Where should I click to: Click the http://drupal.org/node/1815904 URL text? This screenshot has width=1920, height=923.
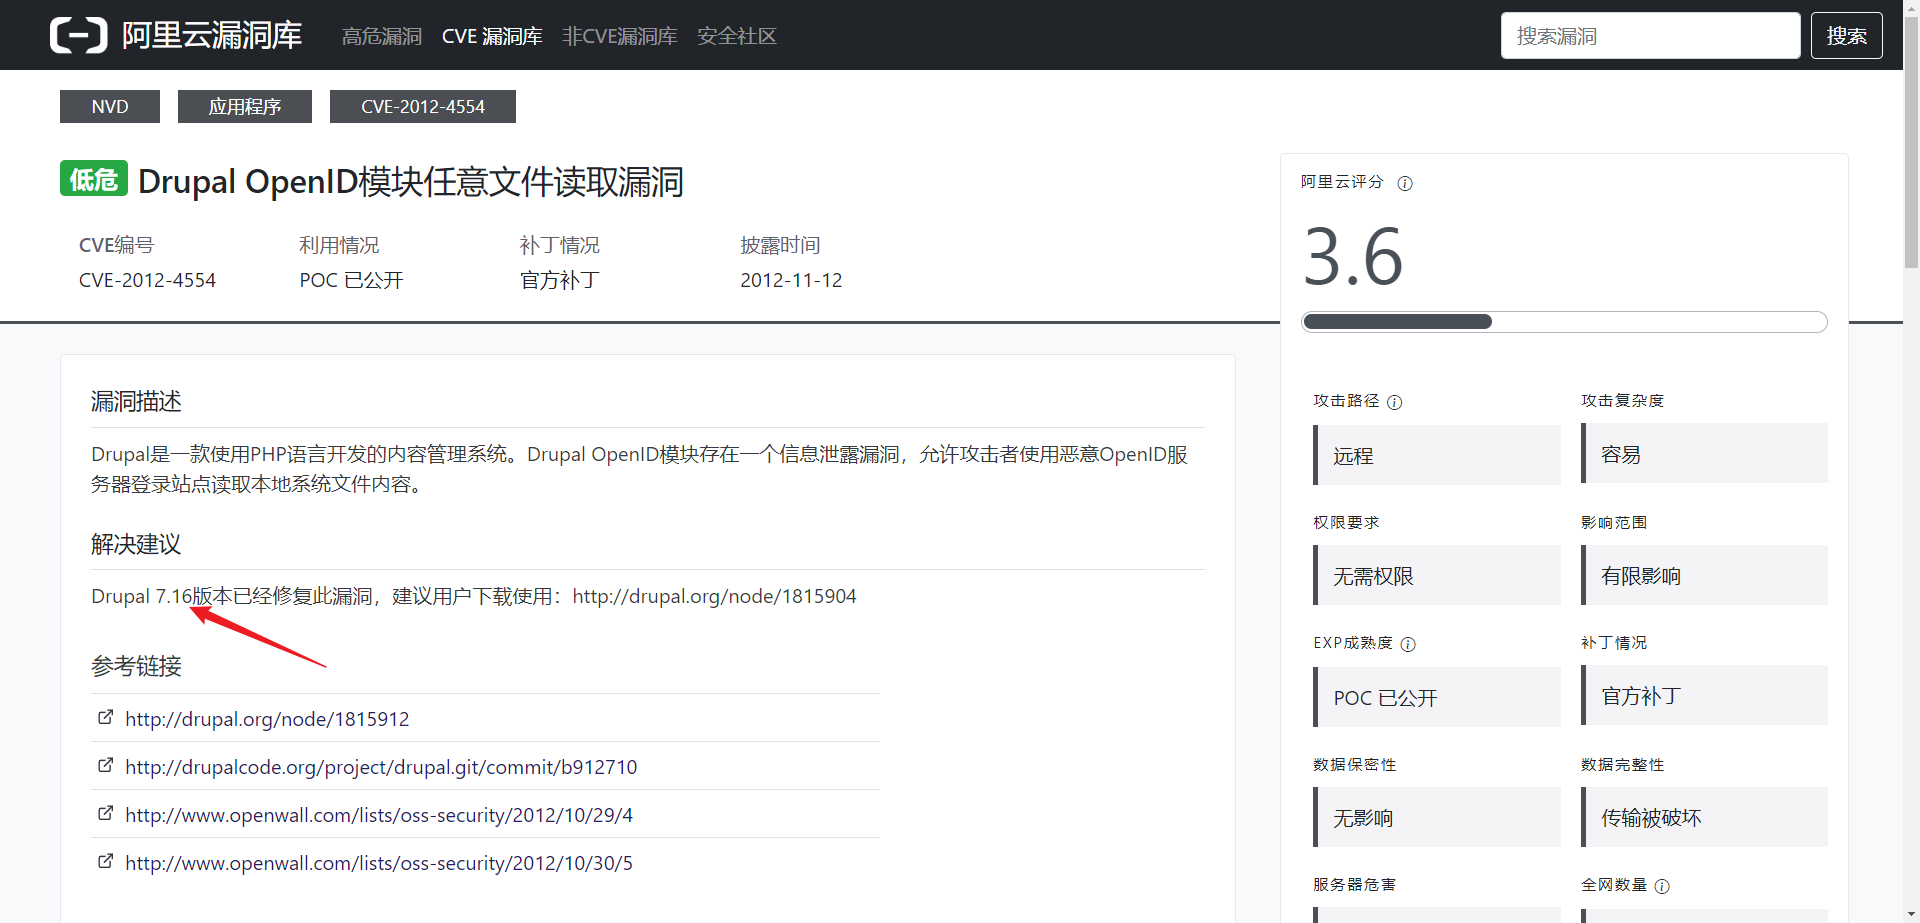point(714,596)
